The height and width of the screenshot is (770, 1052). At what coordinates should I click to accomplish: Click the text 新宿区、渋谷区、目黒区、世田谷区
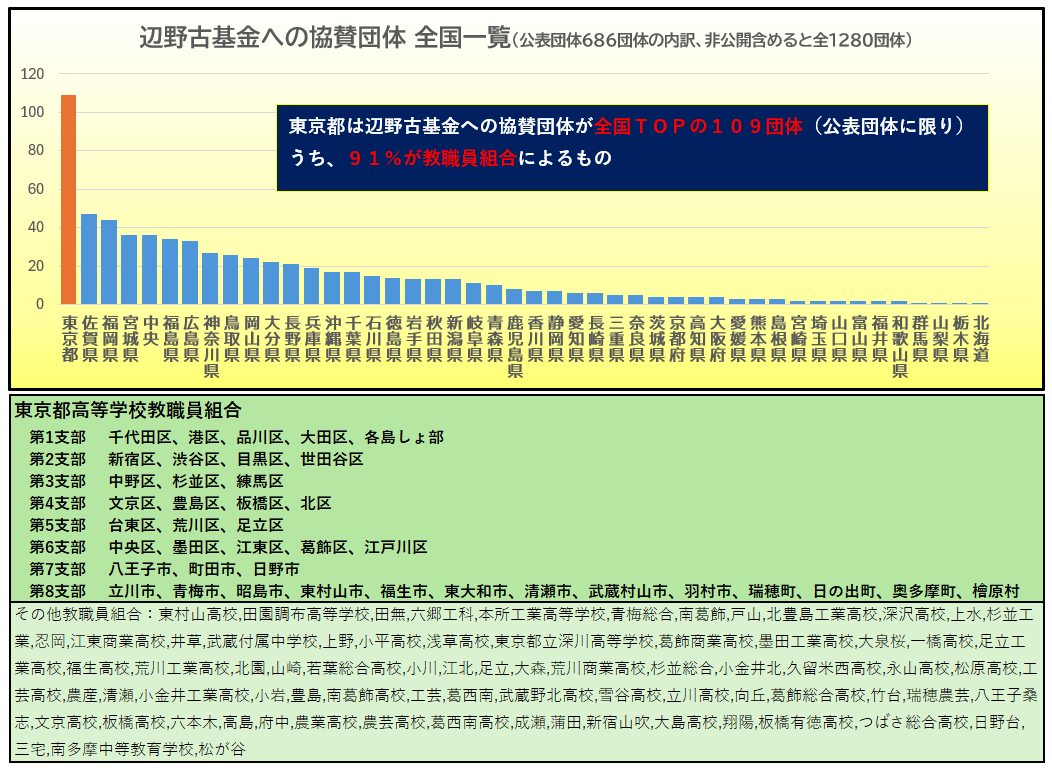(x=235, y=459)
